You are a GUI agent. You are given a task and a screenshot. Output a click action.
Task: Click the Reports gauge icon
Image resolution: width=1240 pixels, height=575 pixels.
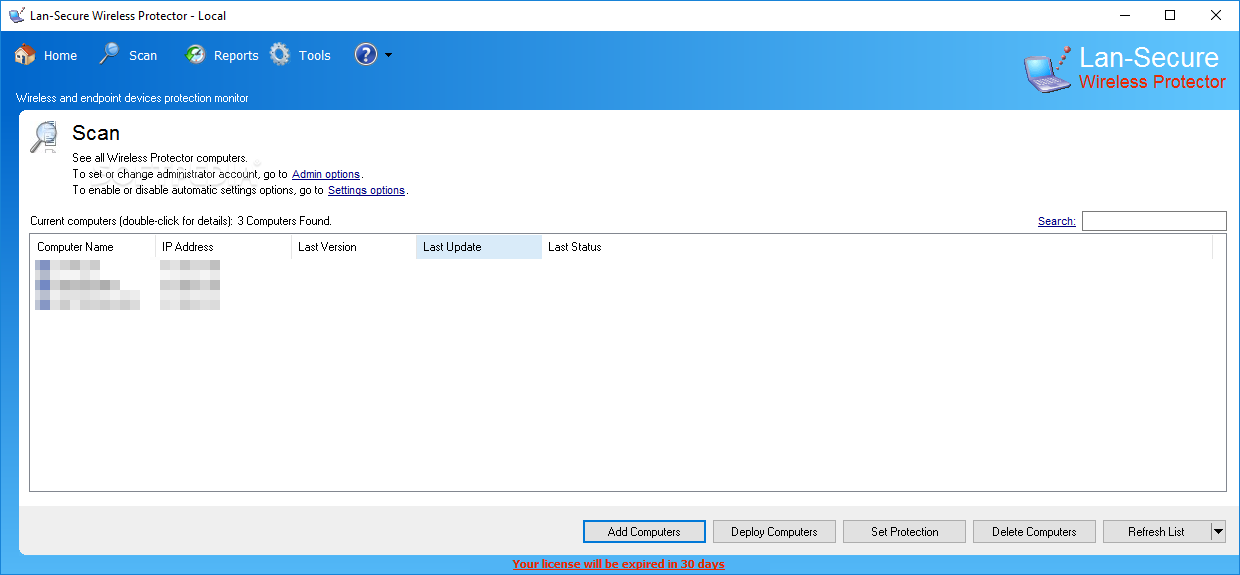tap(196, 55)
